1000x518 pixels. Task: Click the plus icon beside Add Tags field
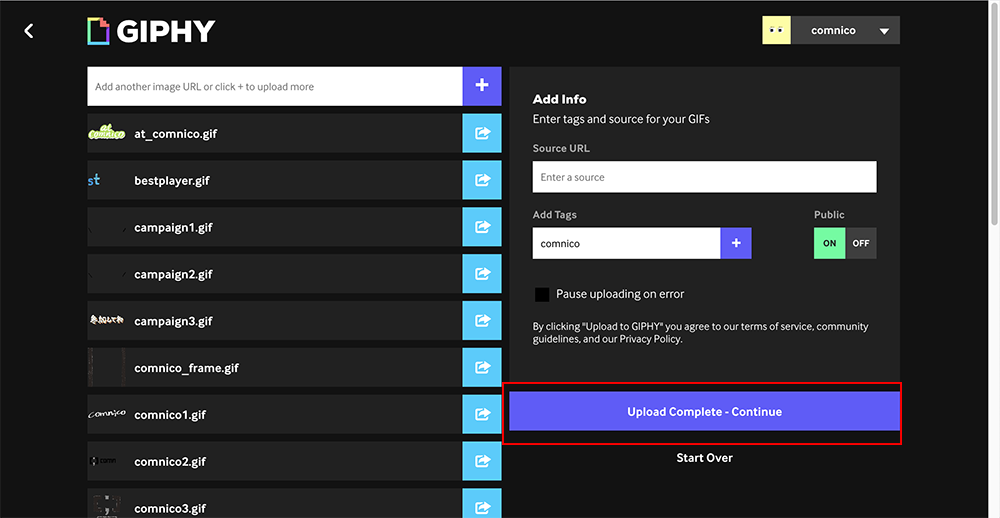(736, 243)
